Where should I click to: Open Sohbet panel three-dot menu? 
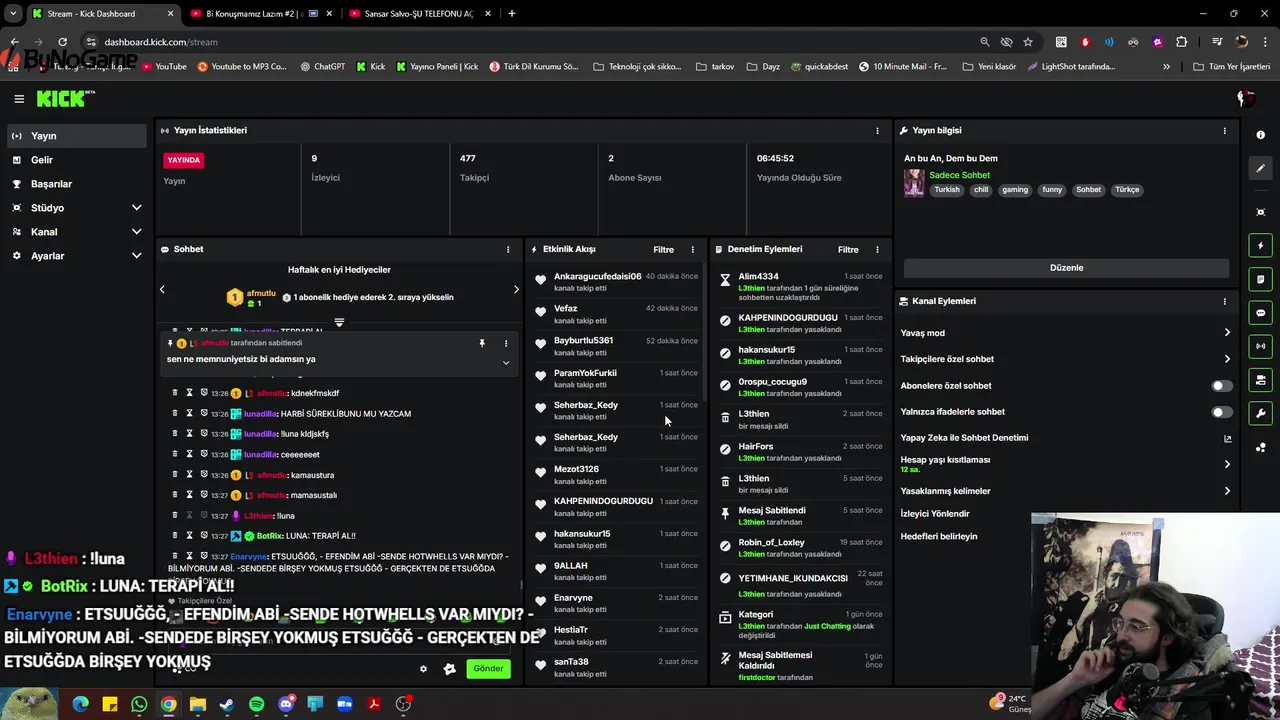tap(507, 249)
